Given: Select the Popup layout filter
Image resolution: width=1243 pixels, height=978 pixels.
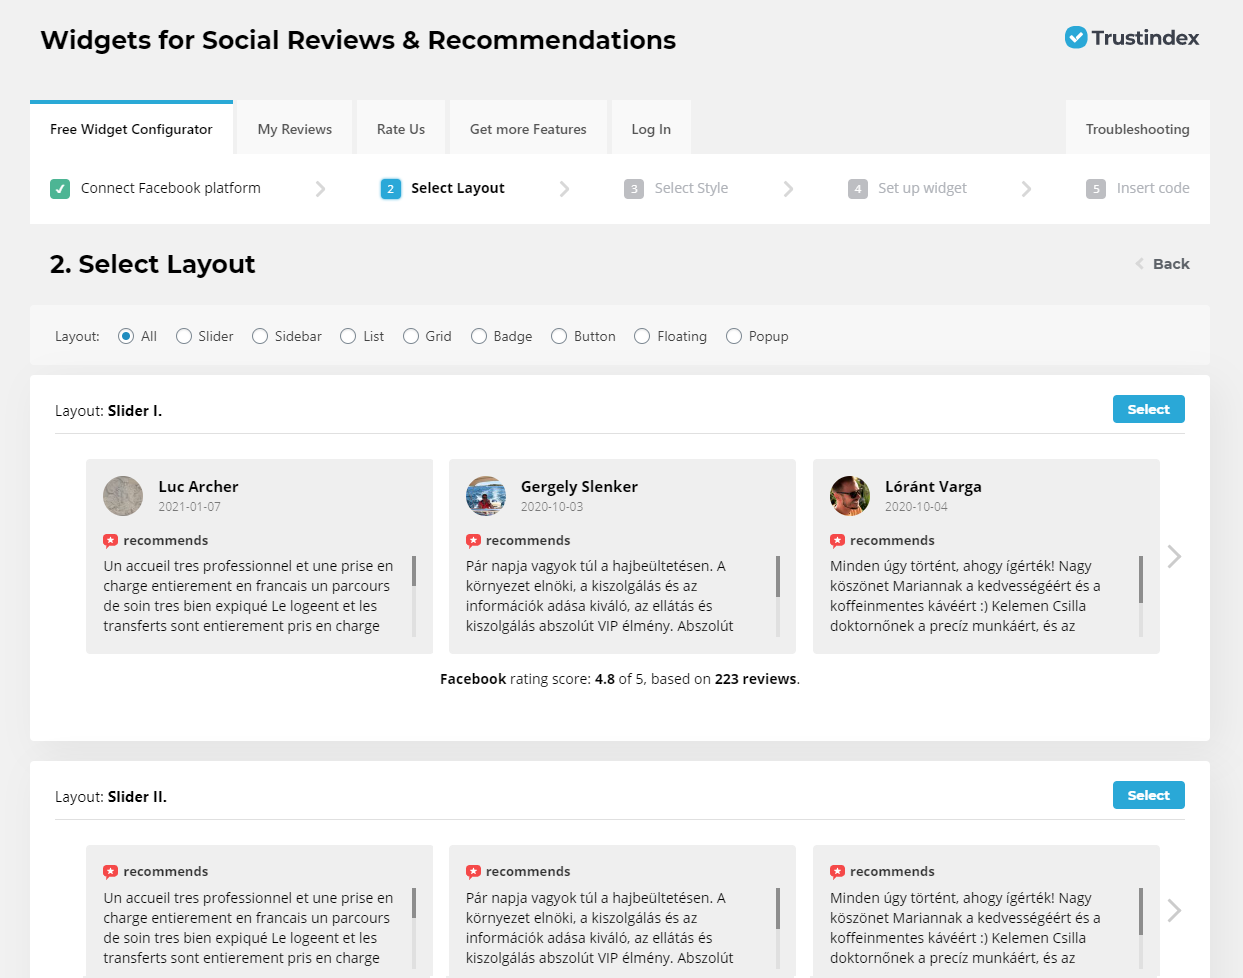Looking at the screenshot, I should (x=734, y=336).
